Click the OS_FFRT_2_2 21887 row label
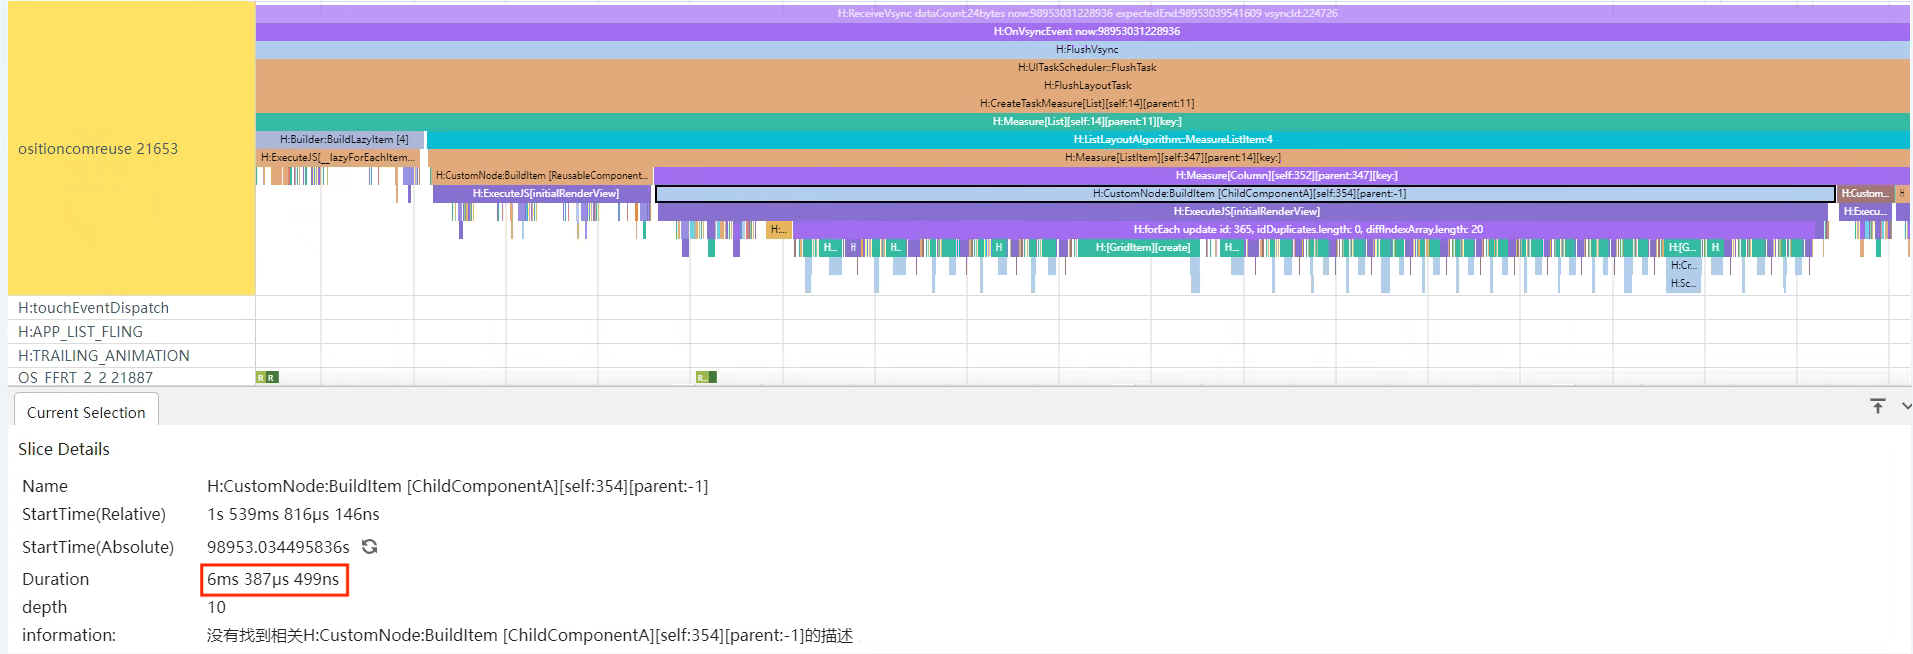Image resolution: width=1913 pixels, height=654 pixels. 85,377
